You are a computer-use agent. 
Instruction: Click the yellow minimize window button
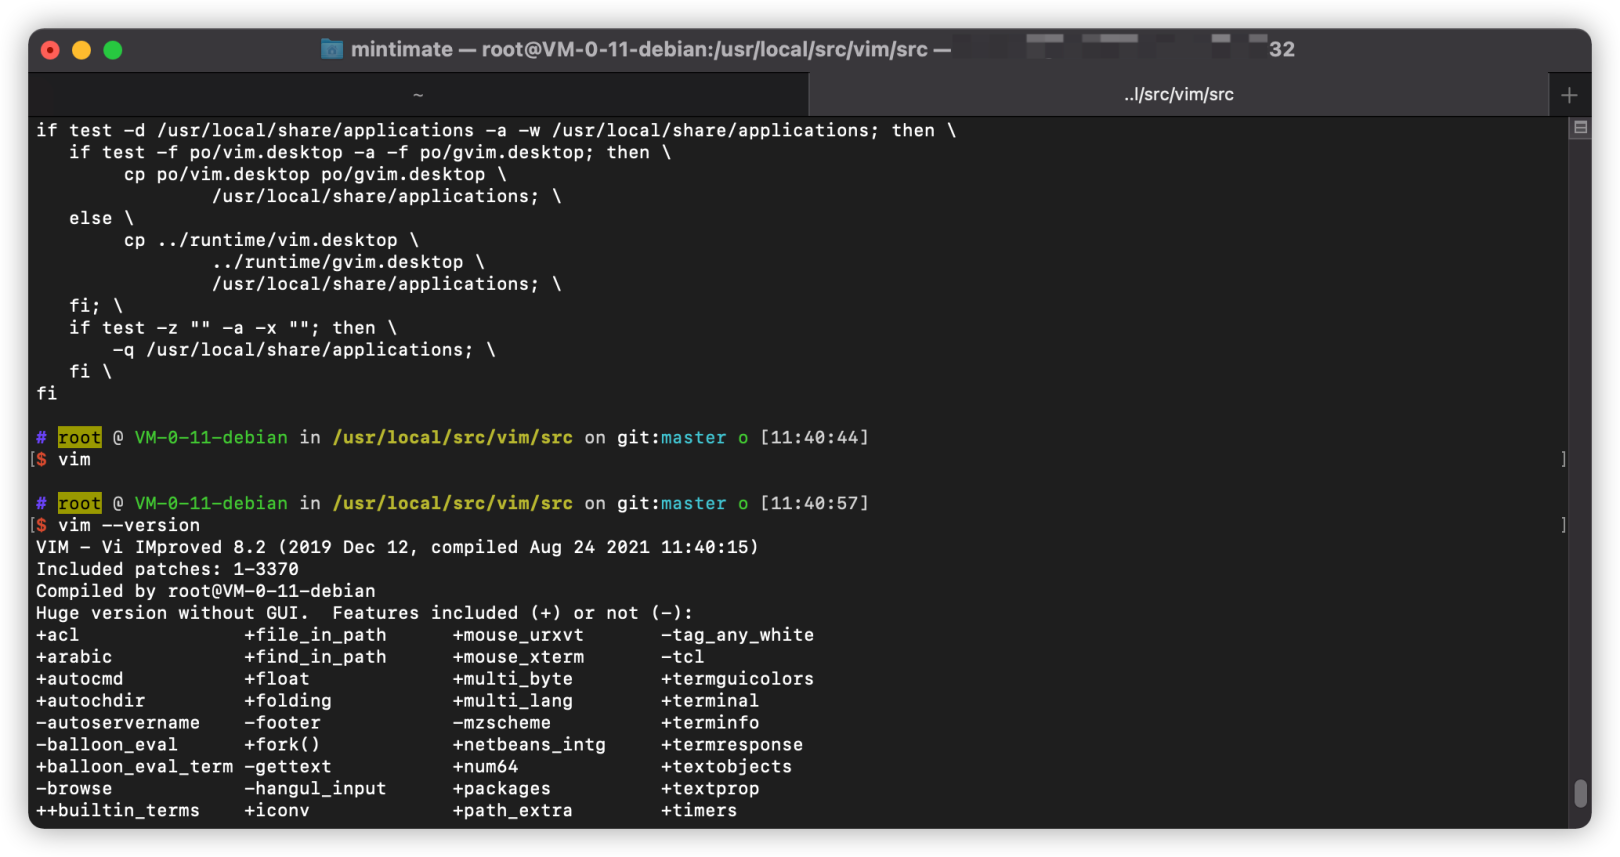pyautogui.click(x=82, y=50)
